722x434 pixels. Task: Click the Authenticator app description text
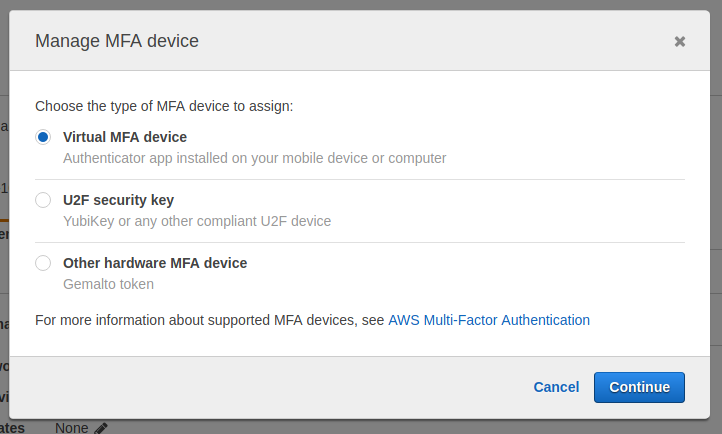click(x=254, y=158)
